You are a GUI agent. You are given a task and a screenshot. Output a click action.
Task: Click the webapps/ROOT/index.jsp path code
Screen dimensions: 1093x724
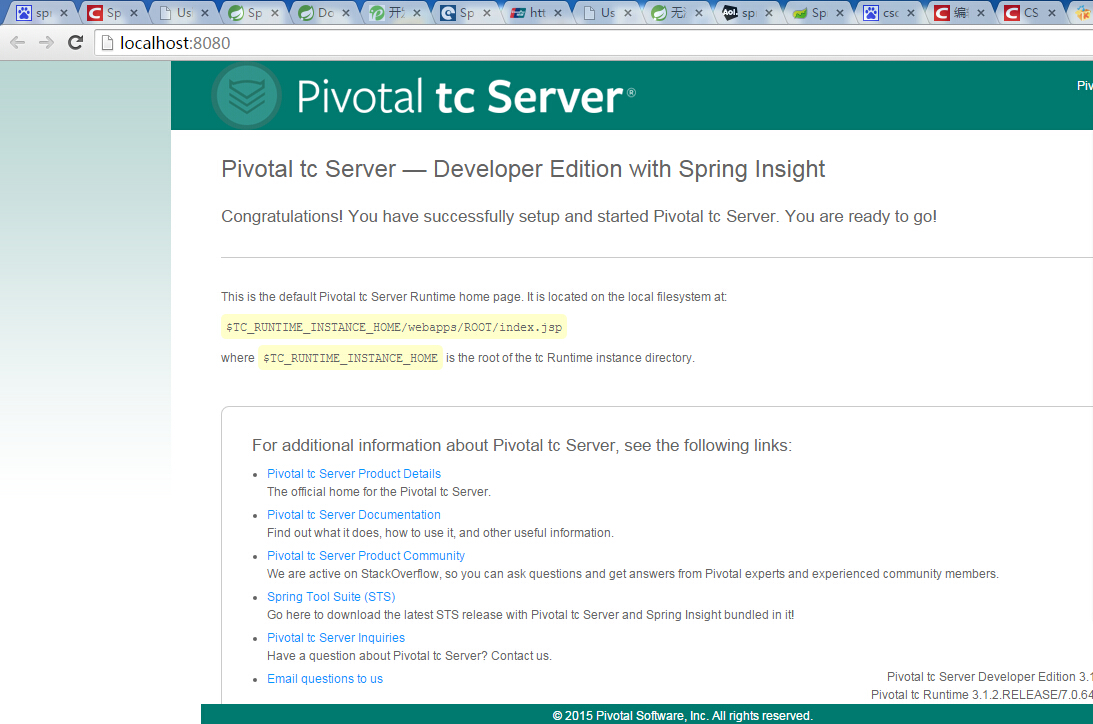click(394, 327)
